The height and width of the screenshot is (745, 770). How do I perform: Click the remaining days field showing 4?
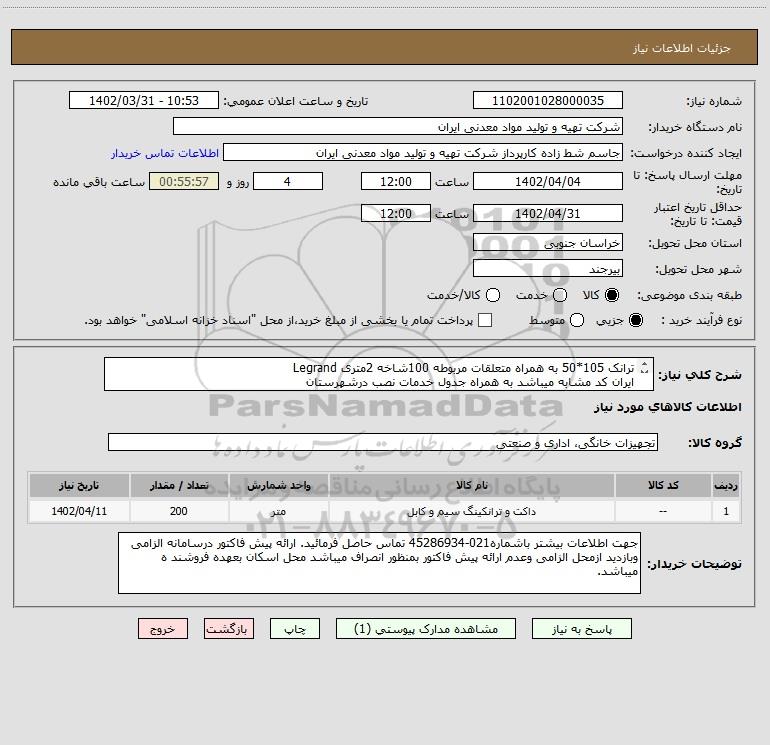[x=288, y=181]
